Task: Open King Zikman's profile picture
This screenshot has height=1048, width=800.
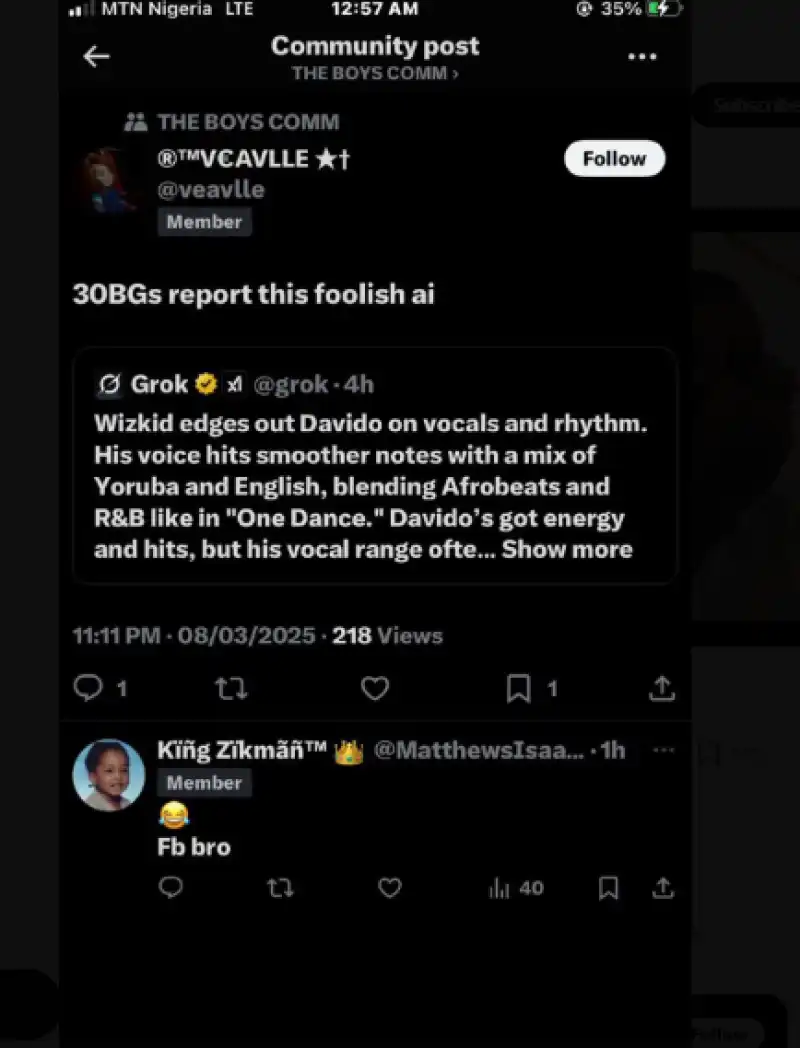Action: click(x=109, y=775)
